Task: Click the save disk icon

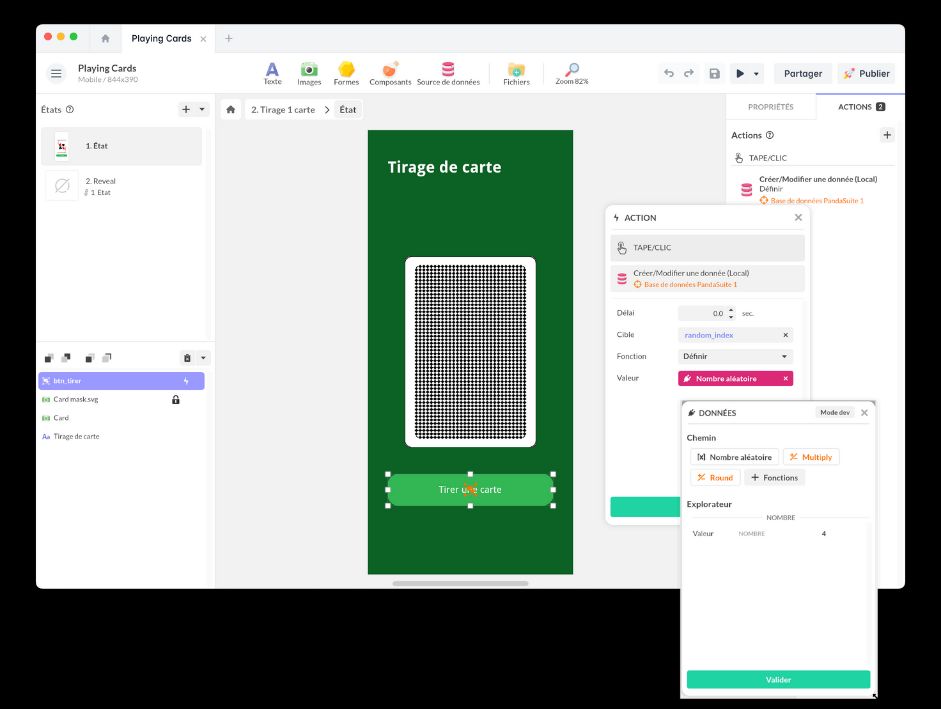Action: (714, 73)
